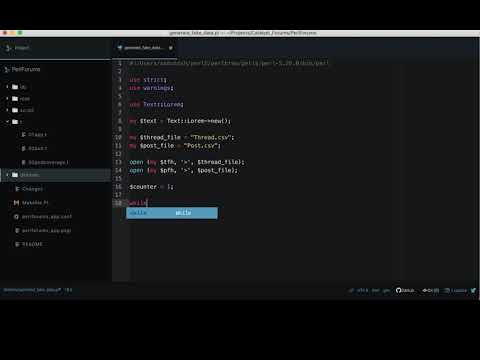Open the Changes file
Viewport: 480px width, 360px height.
[x=32, y=189]
